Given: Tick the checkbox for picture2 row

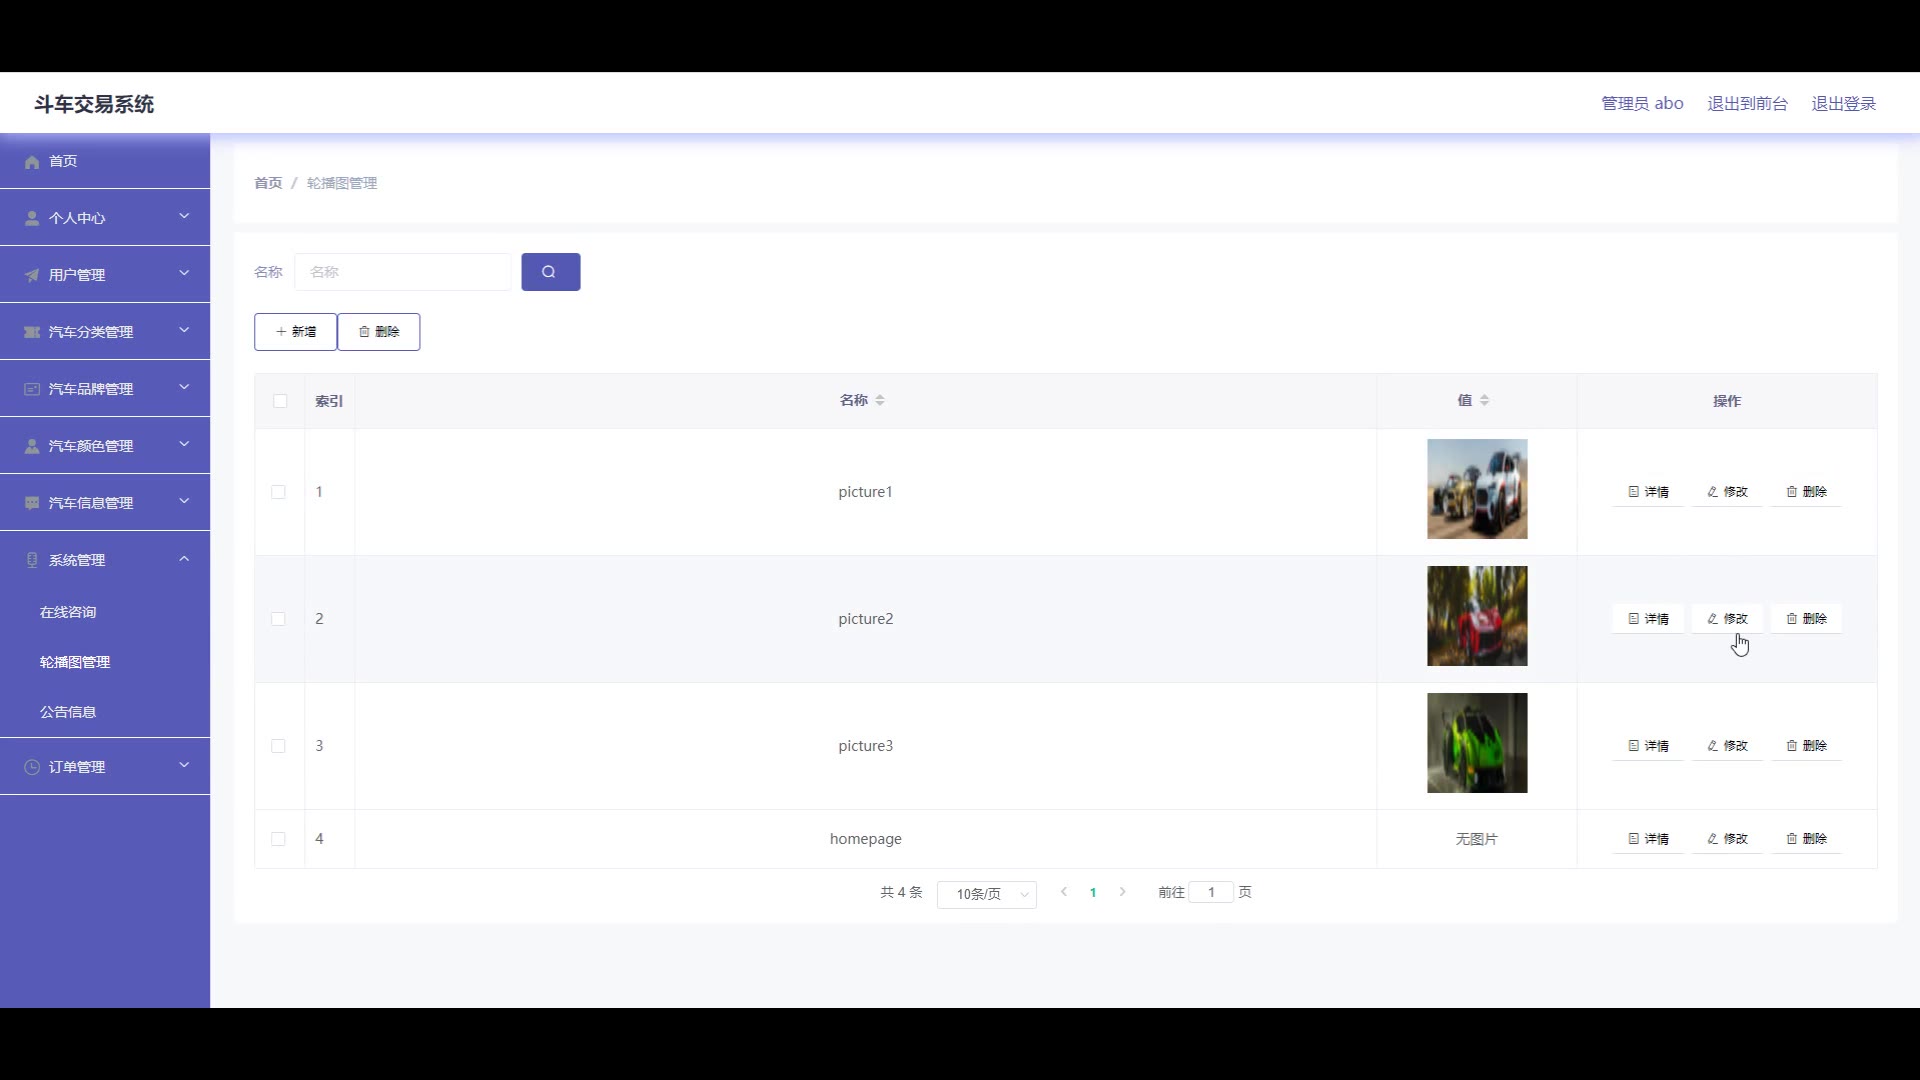Looking at the screenshot, I should (x=278, y=619).
